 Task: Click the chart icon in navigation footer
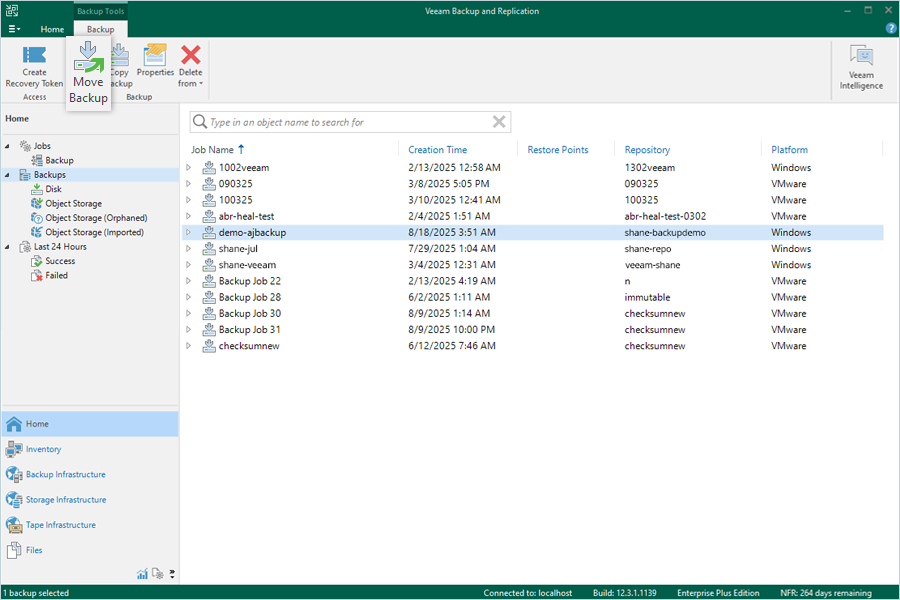[x=142, y=574]
